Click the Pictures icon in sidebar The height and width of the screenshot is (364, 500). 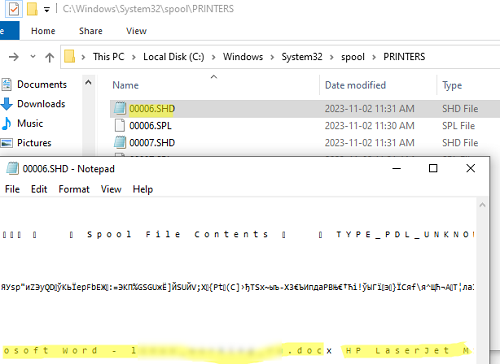click(x=6, y=143)
